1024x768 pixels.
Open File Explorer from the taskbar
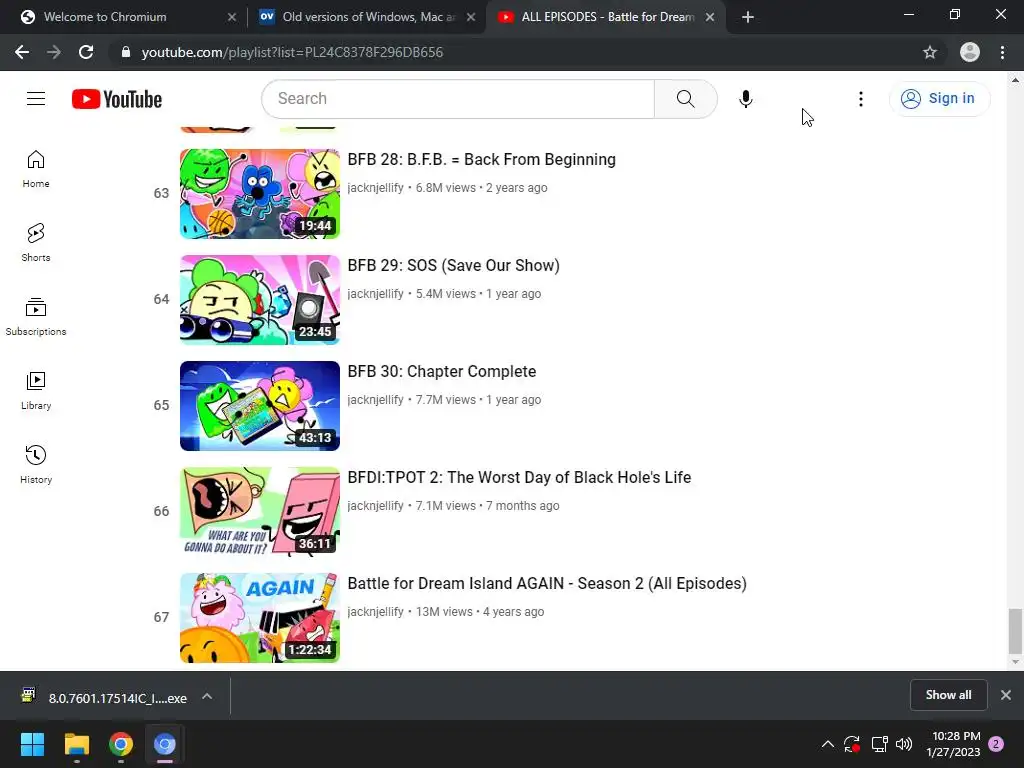76,744
